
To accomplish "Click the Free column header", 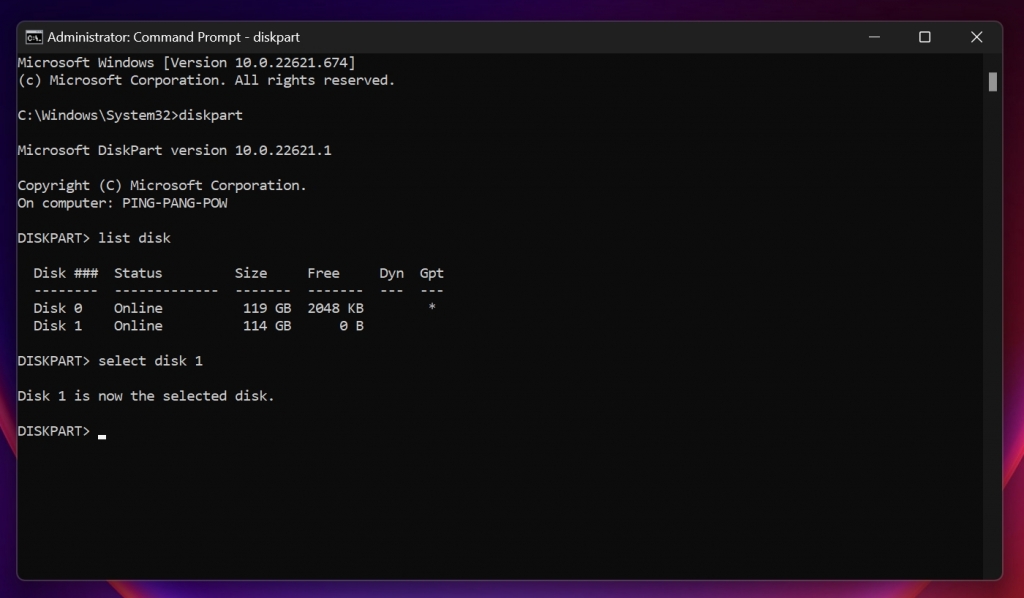I will click(323, 273).
